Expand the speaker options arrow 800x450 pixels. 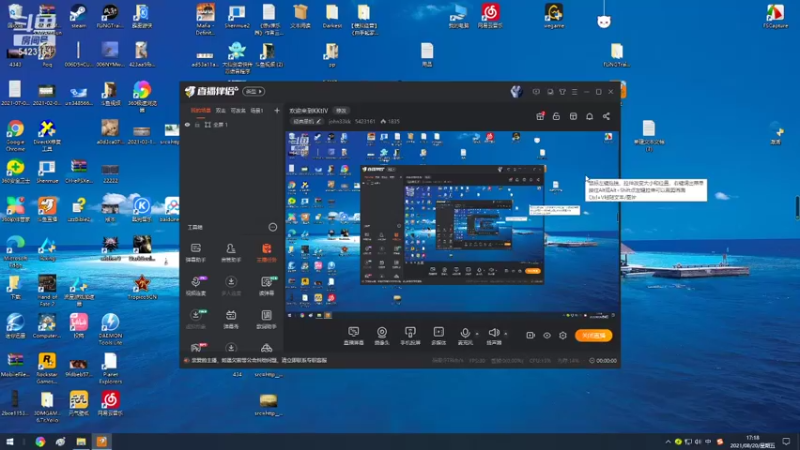pyautogui.click(x=506, y=334)
